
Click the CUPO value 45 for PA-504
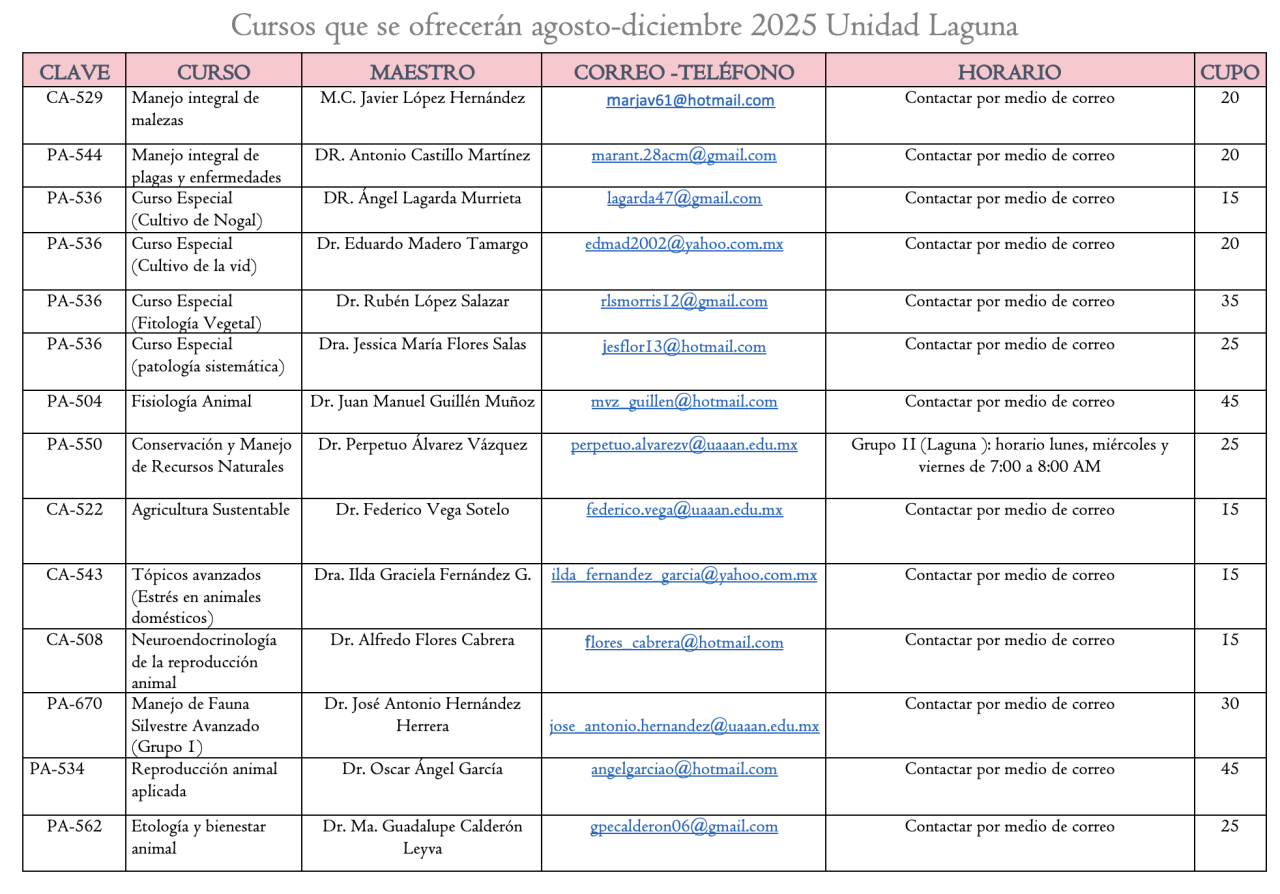[x=1229, y=402]
